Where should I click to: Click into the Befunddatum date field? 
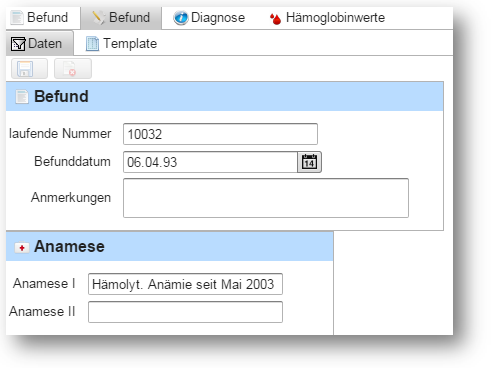click(210, 162)
